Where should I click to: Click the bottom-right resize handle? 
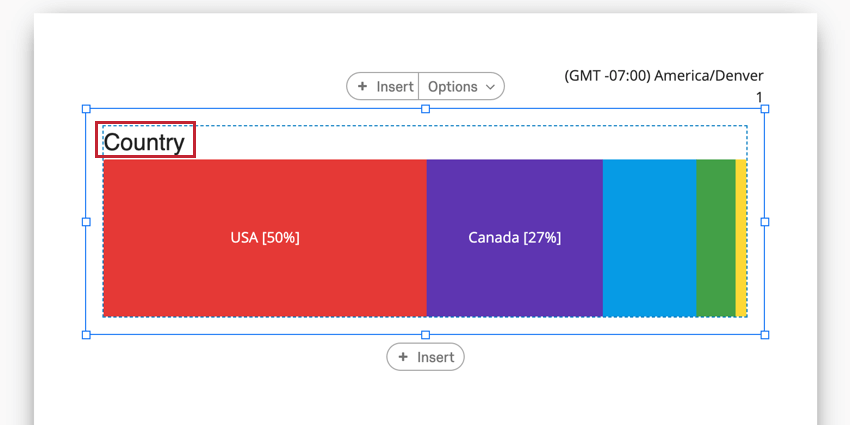pos(765,335)
